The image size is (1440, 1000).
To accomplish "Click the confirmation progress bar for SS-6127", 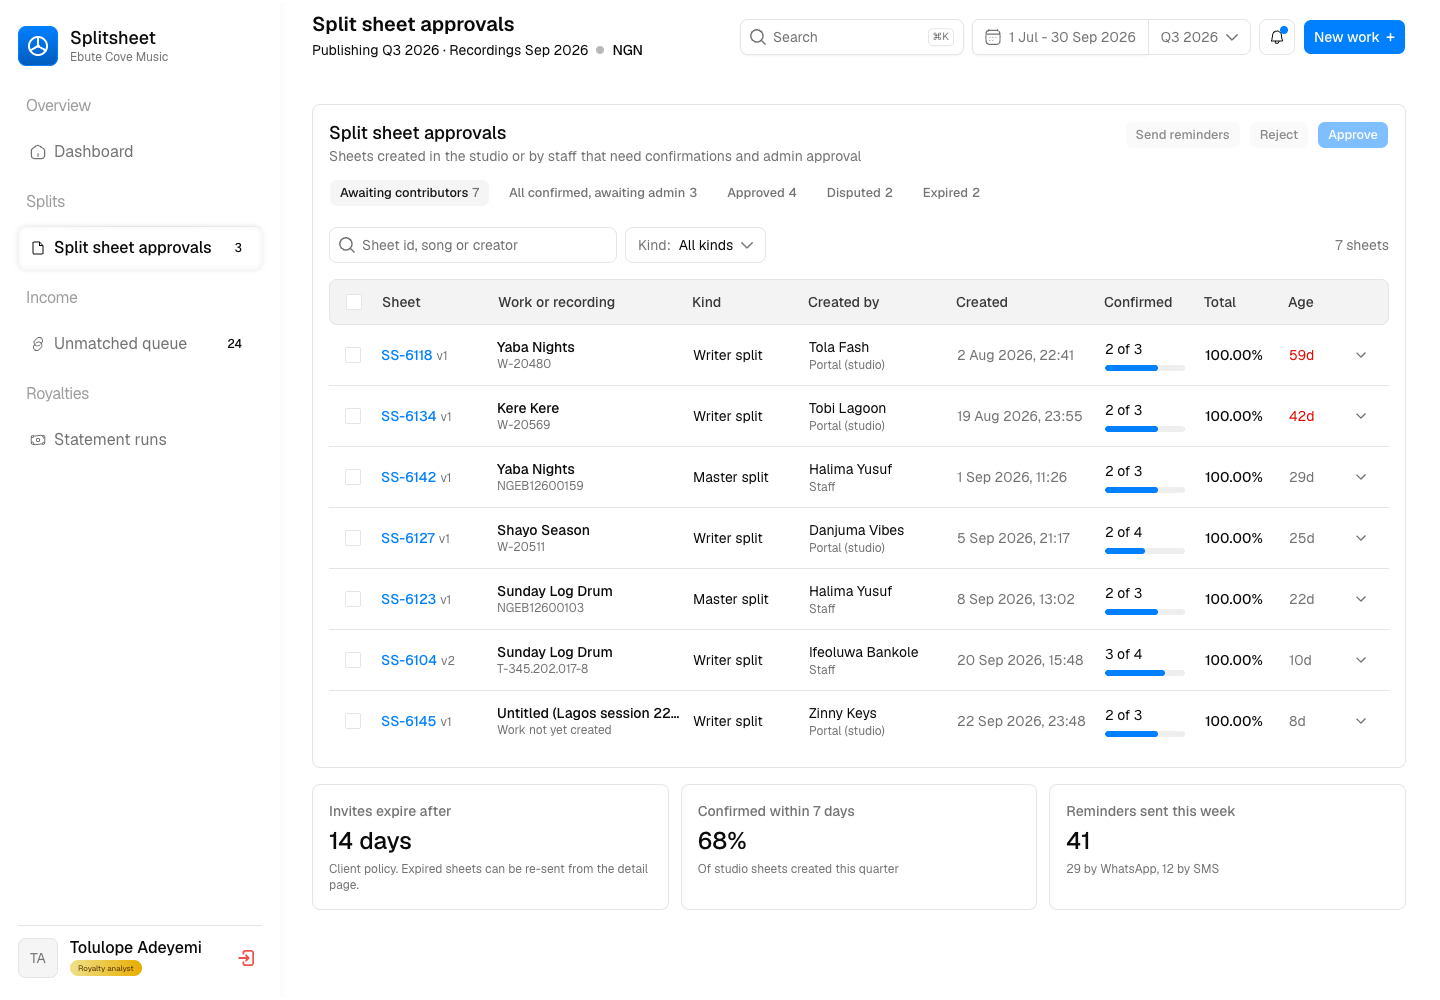I will tap(1145, 551).
